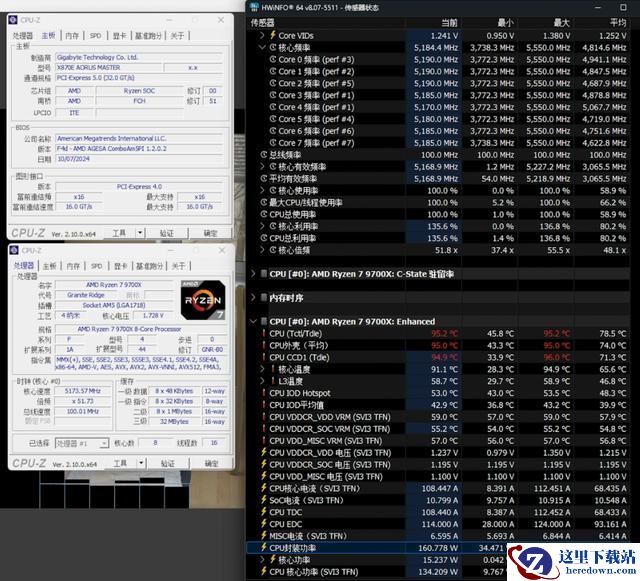Click the AMD Ryzen 7 9700X name field

pyautogui.click(x=114, y=285)
